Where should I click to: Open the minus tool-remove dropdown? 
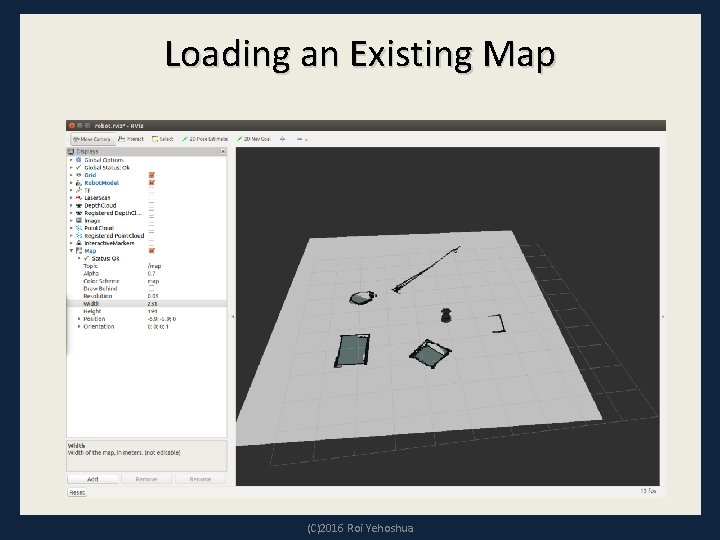pyautogui.click(x=302, y=139)
